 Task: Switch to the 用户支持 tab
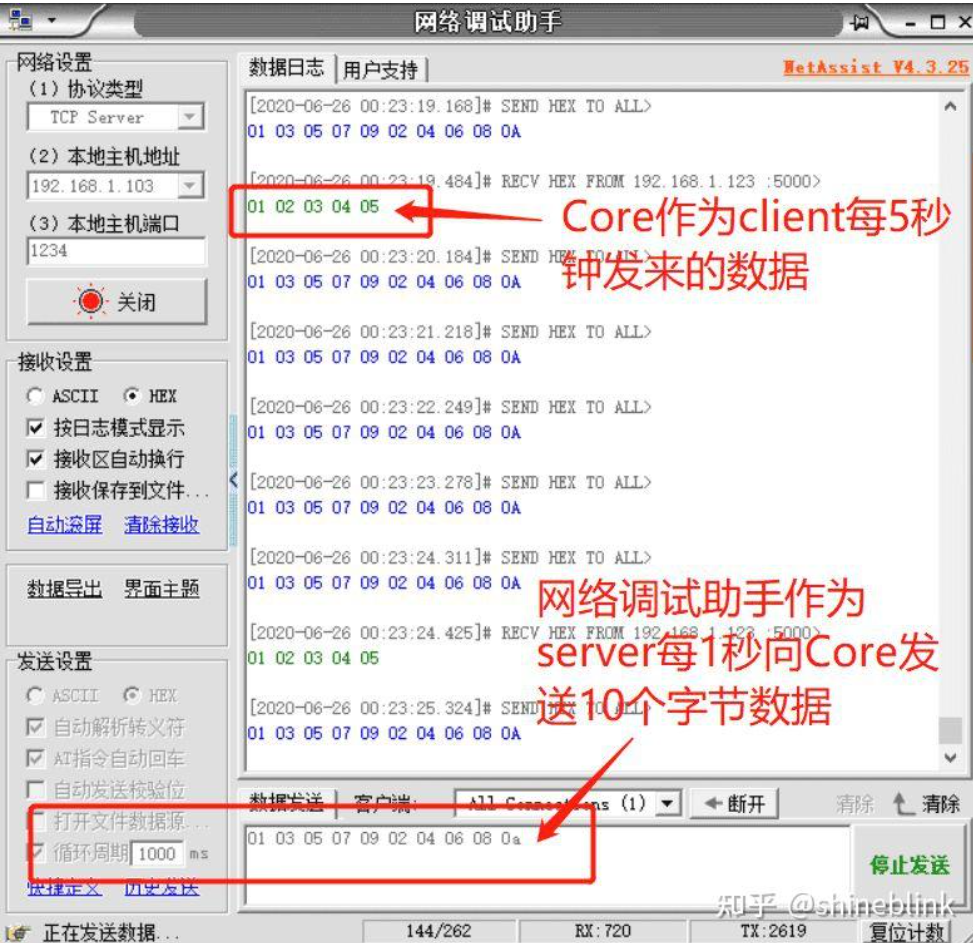[380, 70]
